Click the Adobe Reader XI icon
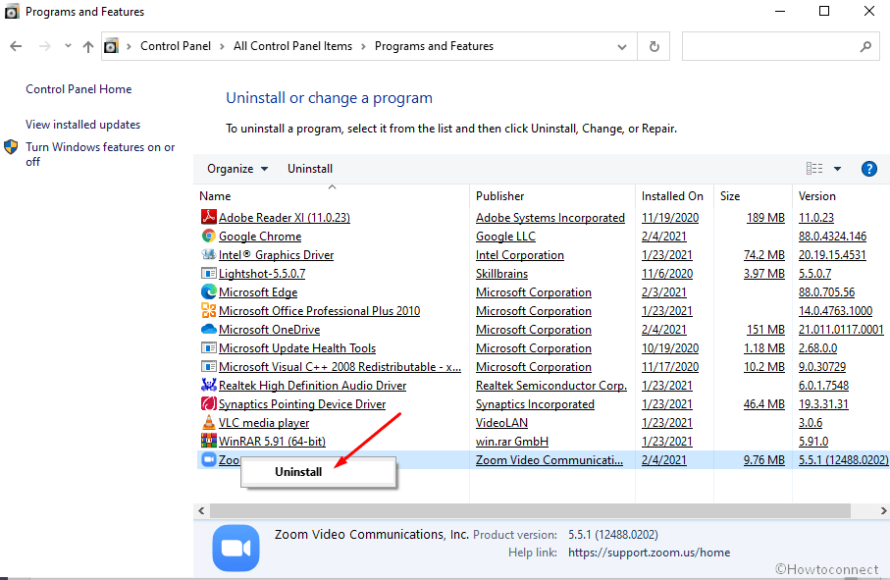 tap(209, 217)
